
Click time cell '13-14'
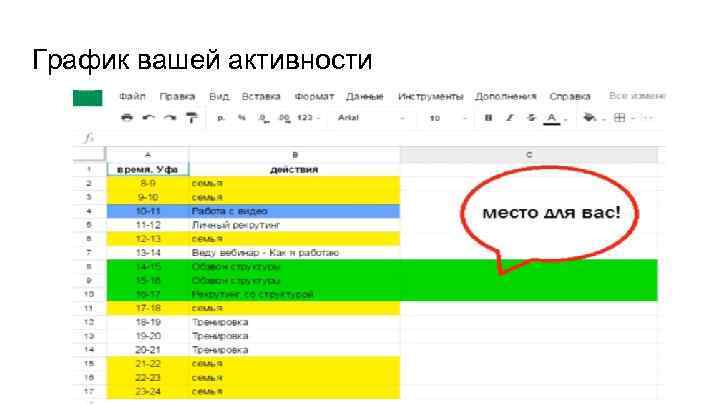[148, 253]
